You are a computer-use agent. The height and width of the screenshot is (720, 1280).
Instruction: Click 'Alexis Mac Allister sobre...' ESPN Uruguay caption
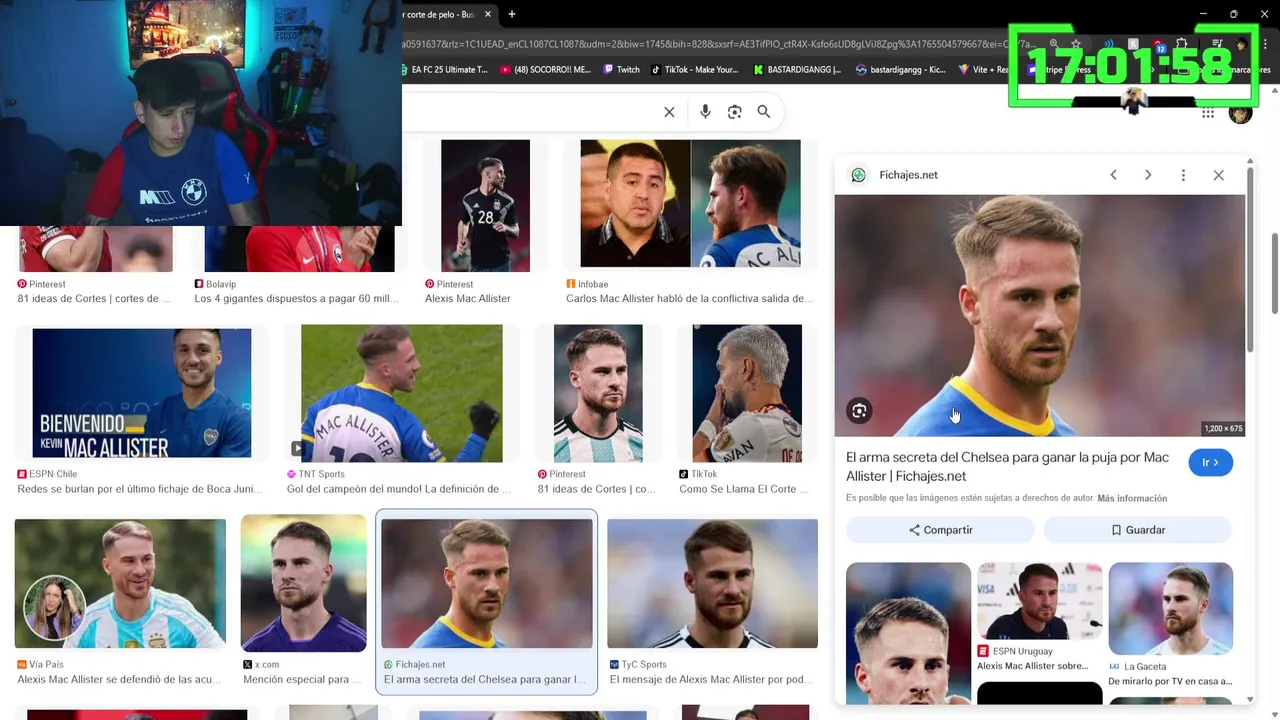pyautogui.click(x=1032, y=666)
